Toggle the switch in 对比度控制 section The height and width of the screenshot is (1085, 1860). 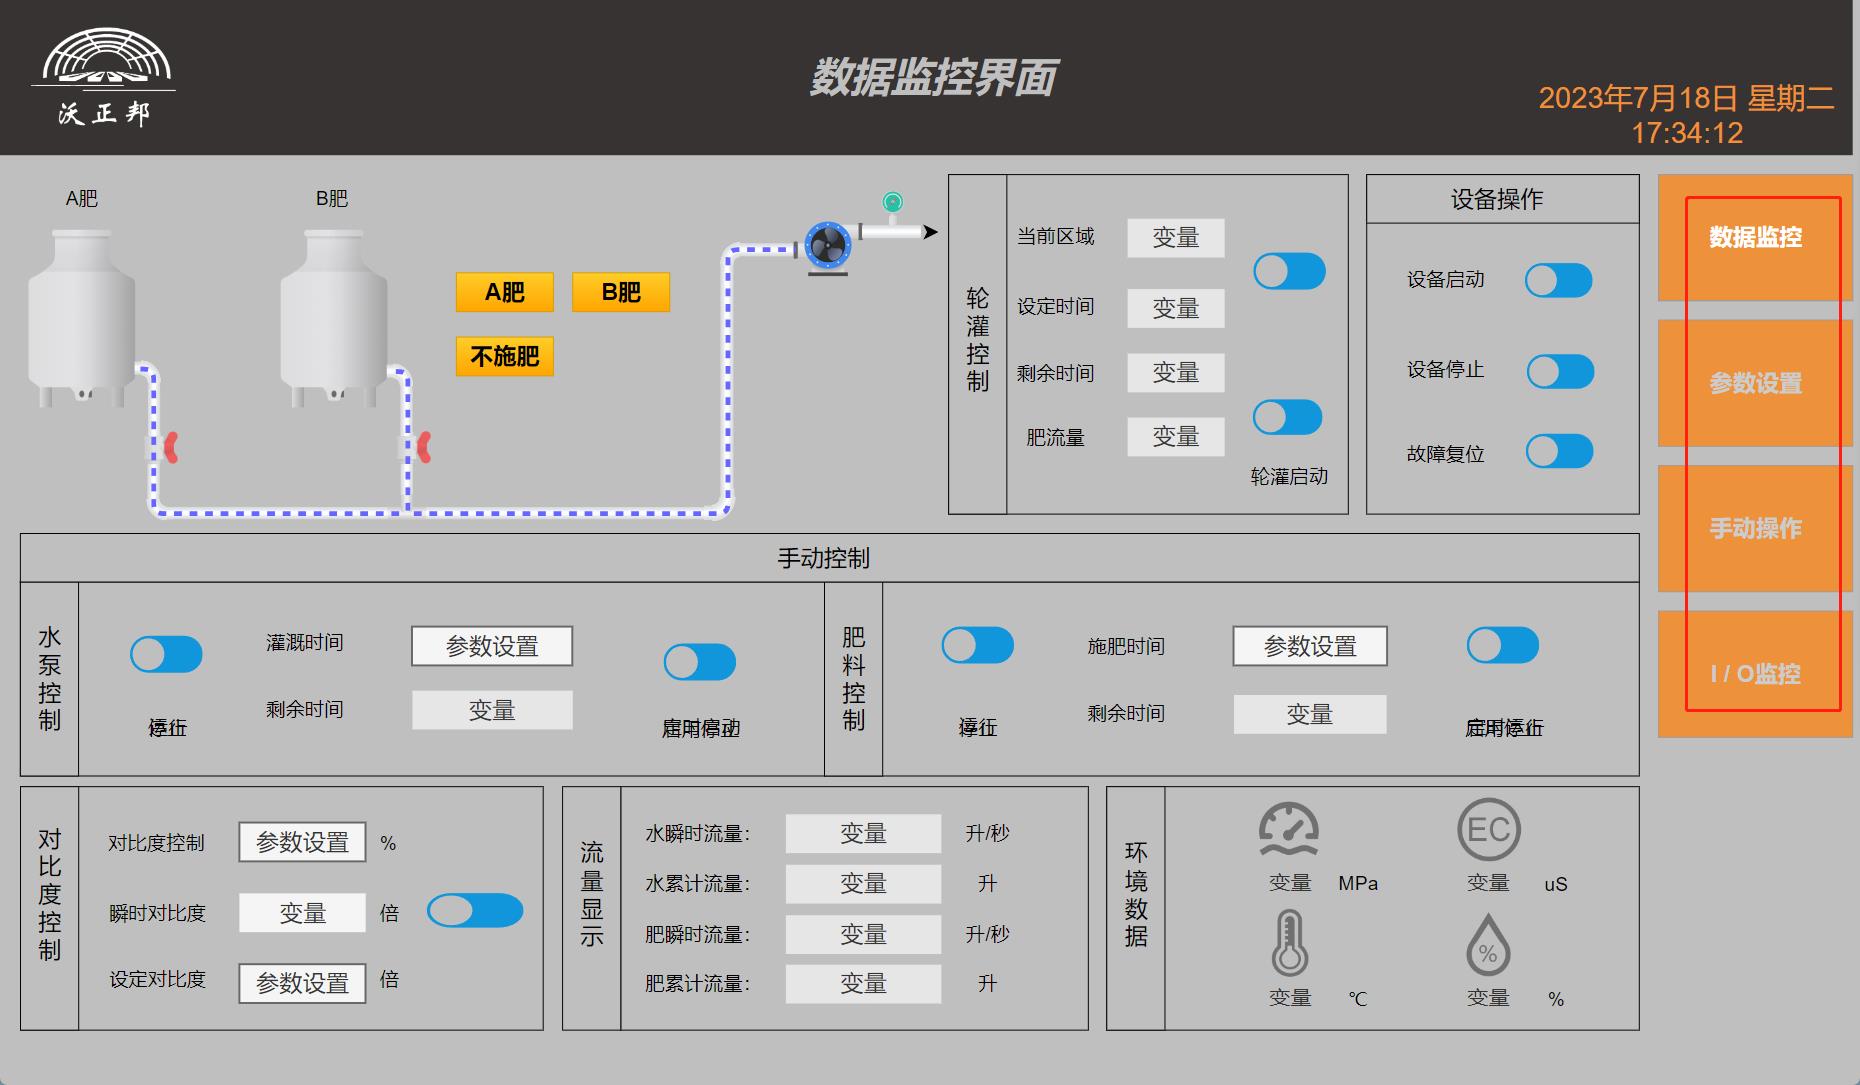(x=475, y=911)
